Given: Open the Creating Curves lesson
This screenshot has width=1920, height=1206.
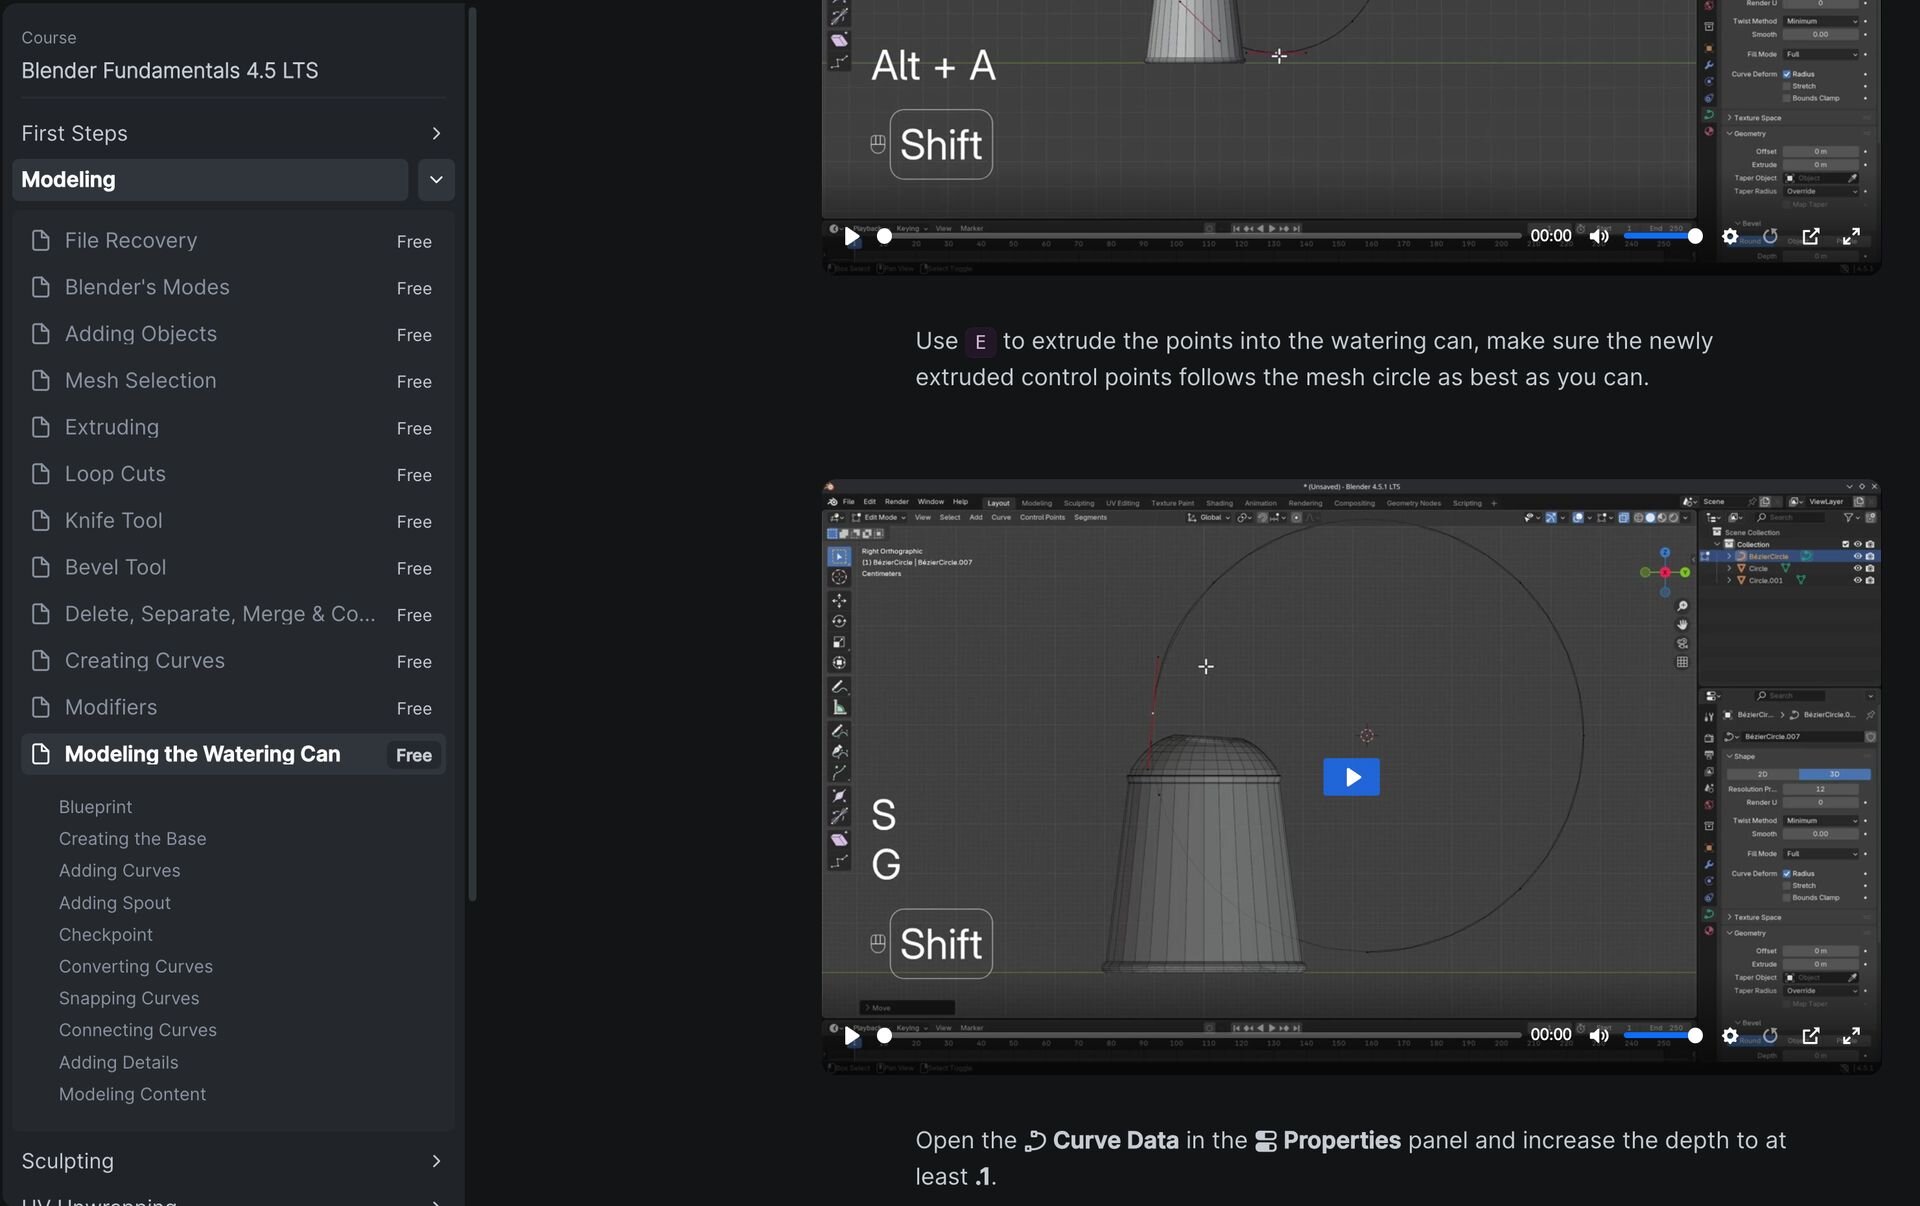Looking at the screenshot, I should coord(145,661).
